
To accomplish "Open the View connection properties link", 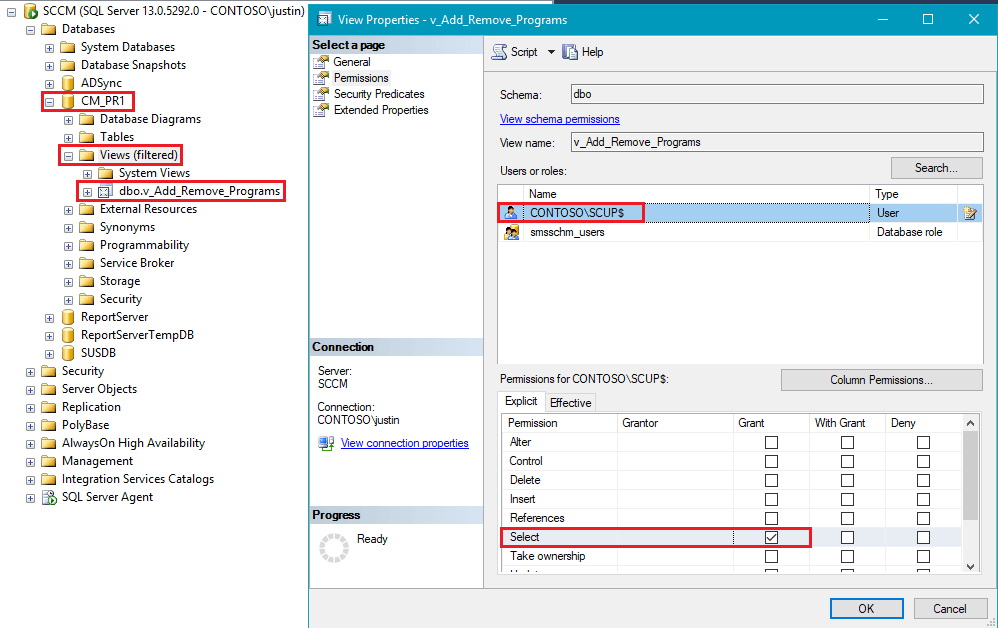I will click(x=404, y=443).
